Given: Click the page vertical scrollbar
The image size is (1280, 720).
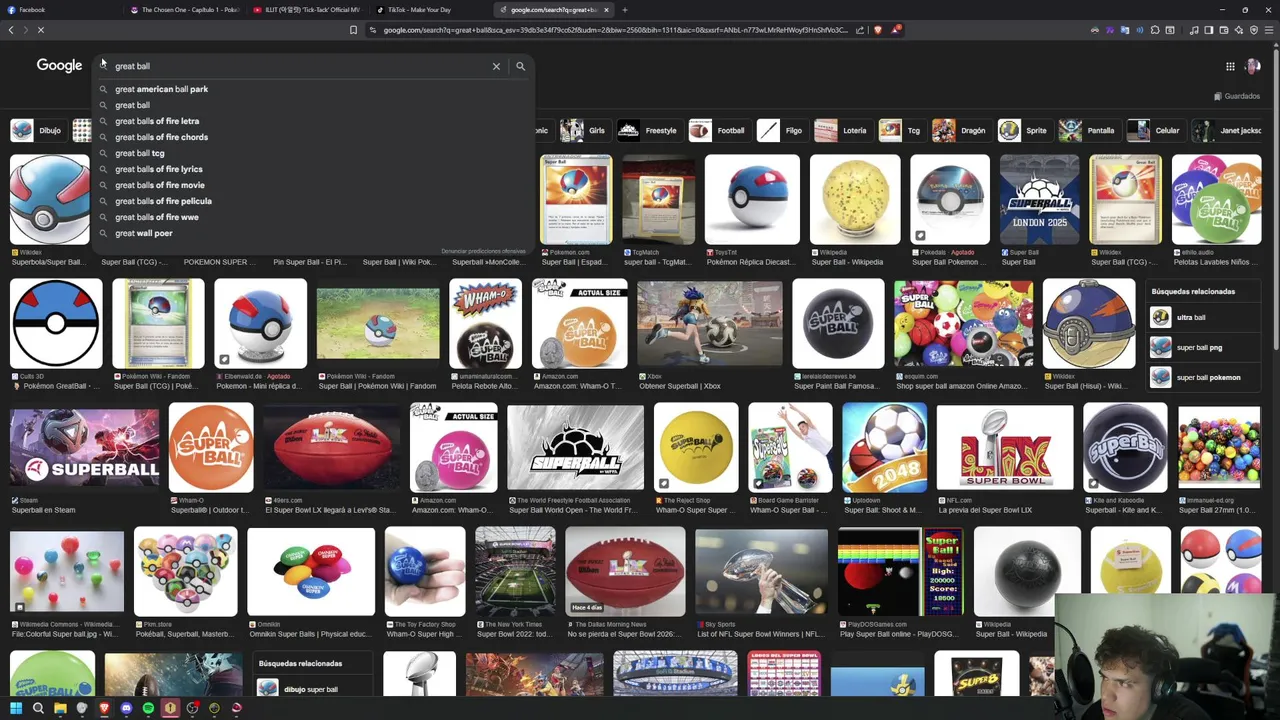Looking at the screenshot, I should [1276, 200].
